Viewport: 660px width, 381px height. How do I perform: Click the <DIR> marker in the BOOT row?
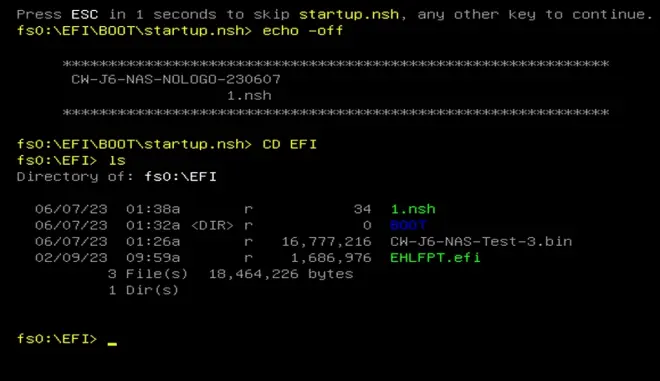212,226
